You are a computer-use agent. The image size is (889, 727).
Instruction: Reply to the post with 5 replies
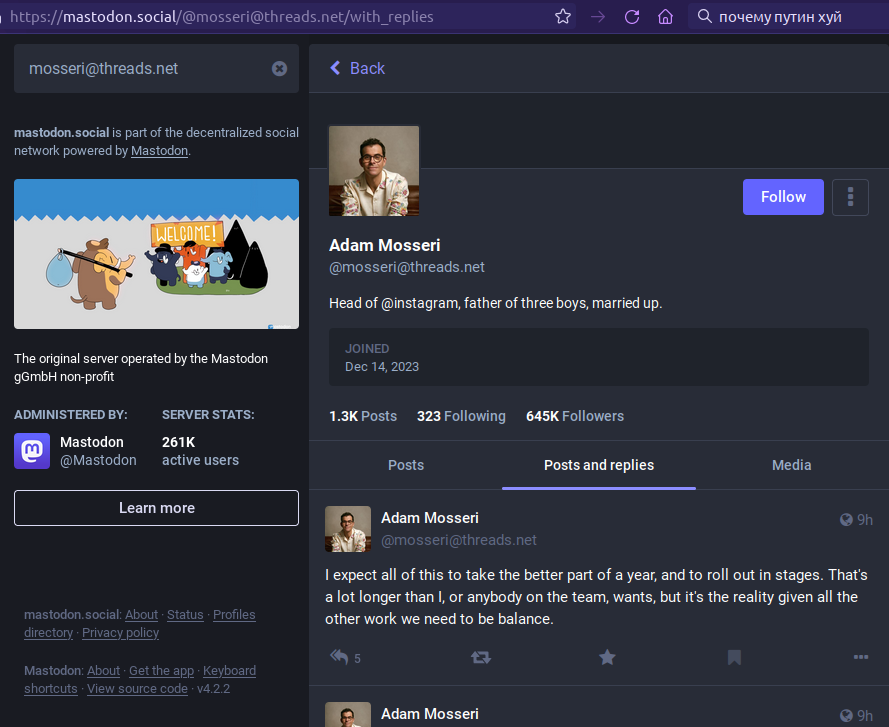[339, 657]
